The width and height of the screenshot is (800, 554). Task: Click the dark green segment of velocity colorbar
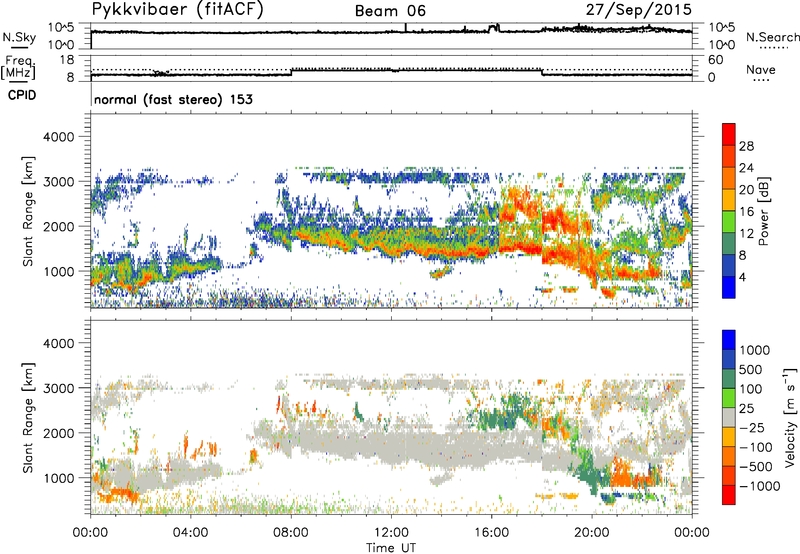pos(729,379)
